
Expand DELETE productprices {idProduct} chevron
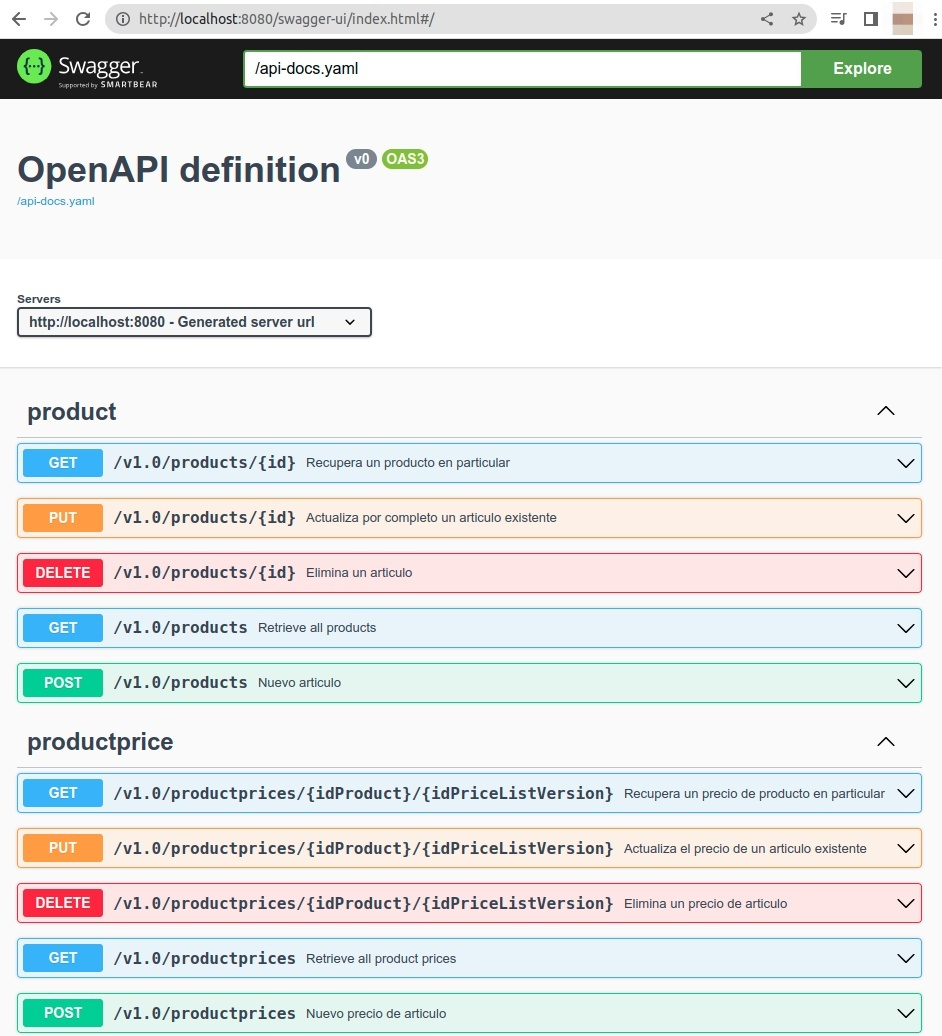click(906, 904)
